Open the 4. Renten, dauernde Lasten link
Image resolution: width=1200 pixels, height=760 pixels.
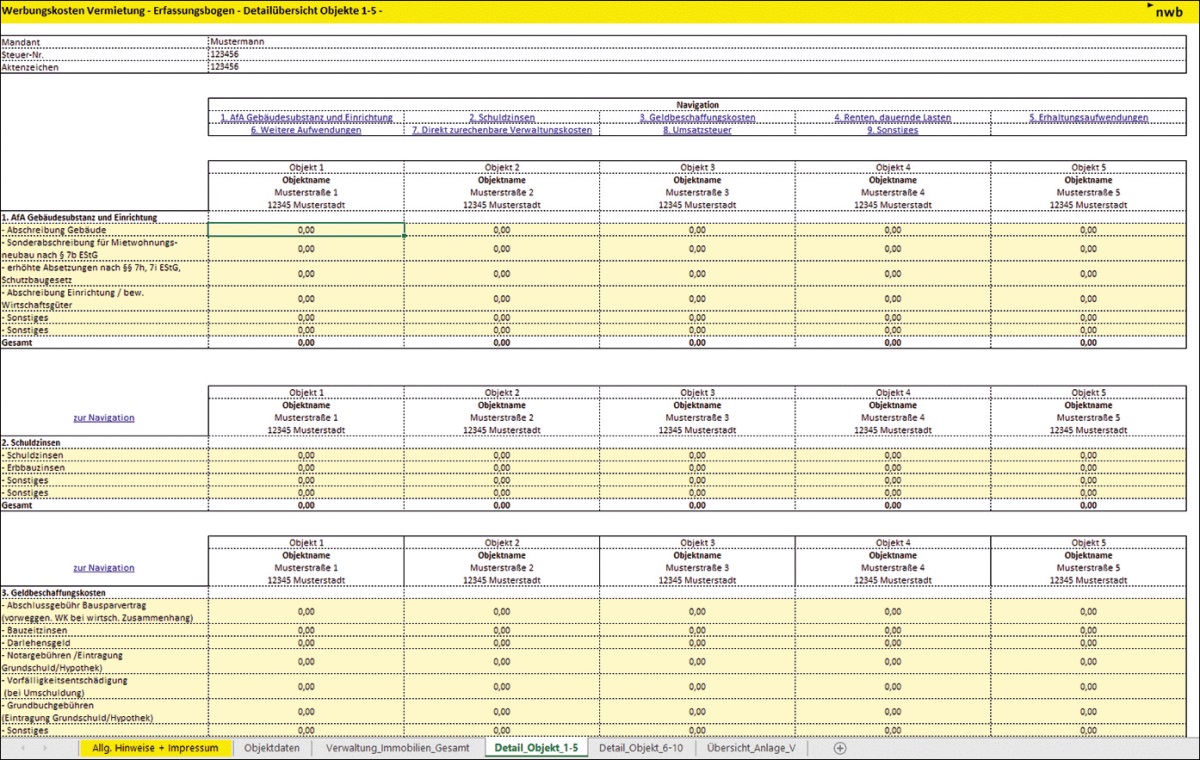(893, 117)
